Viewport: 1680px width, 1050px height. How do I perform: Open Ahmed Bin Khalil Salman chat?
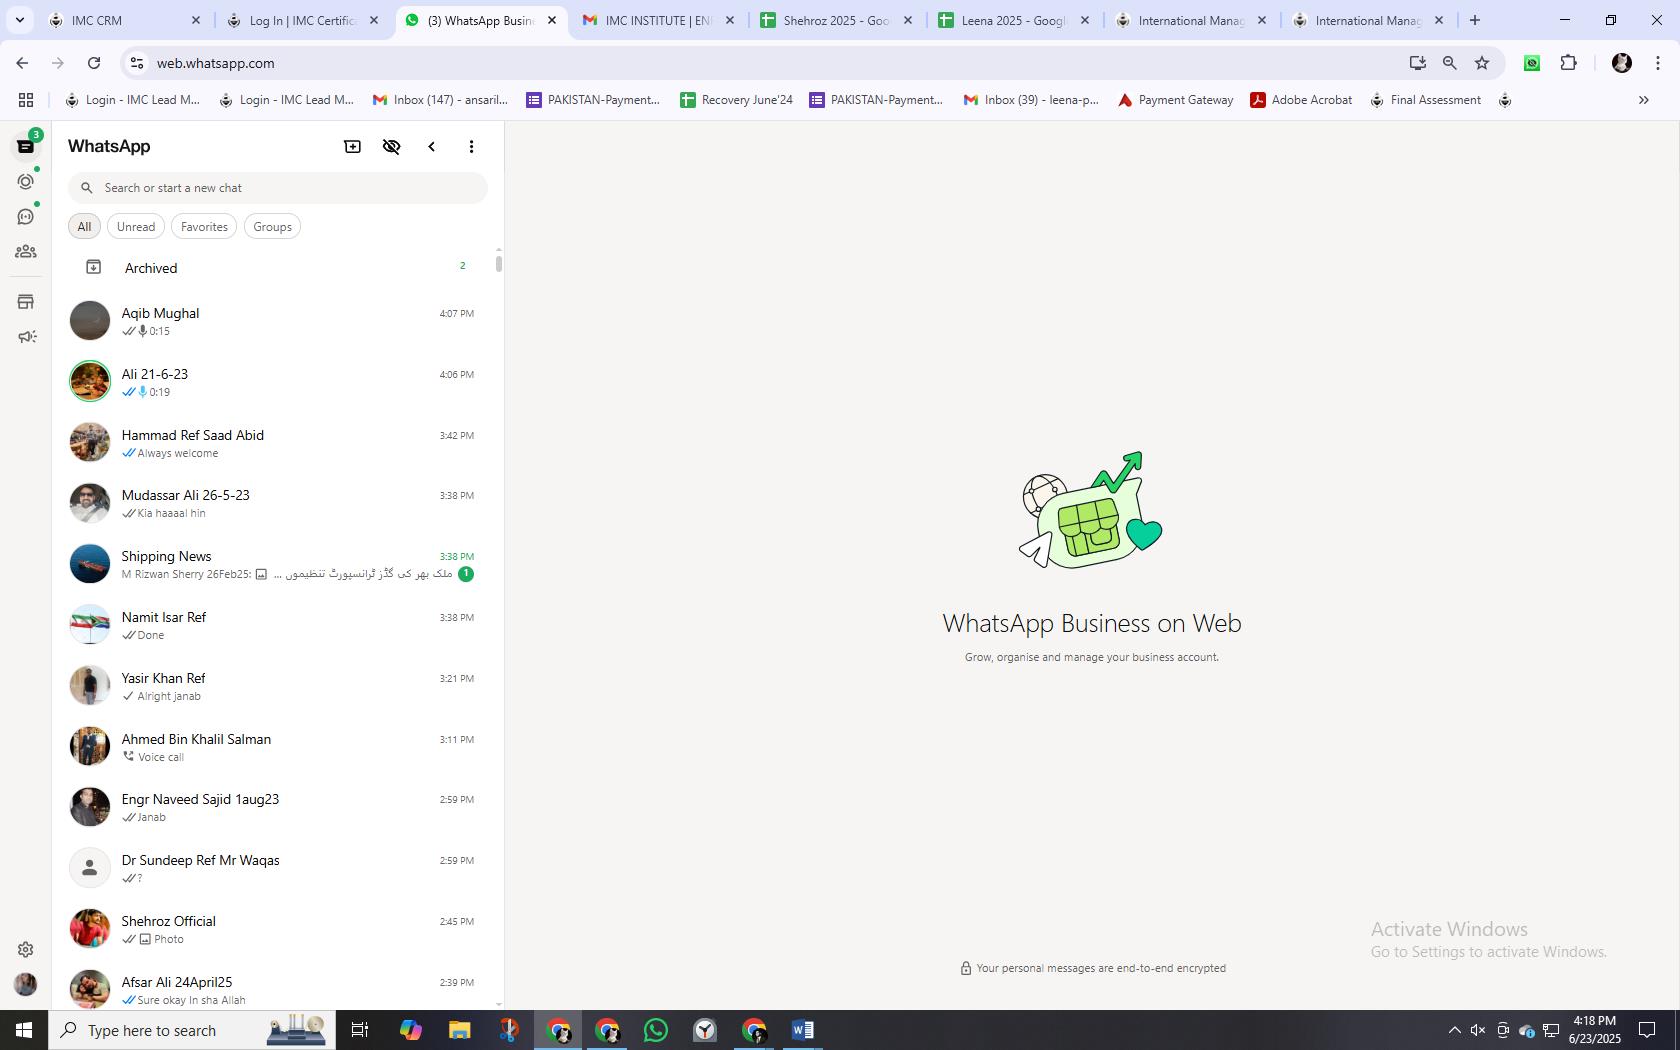(273, 747)
